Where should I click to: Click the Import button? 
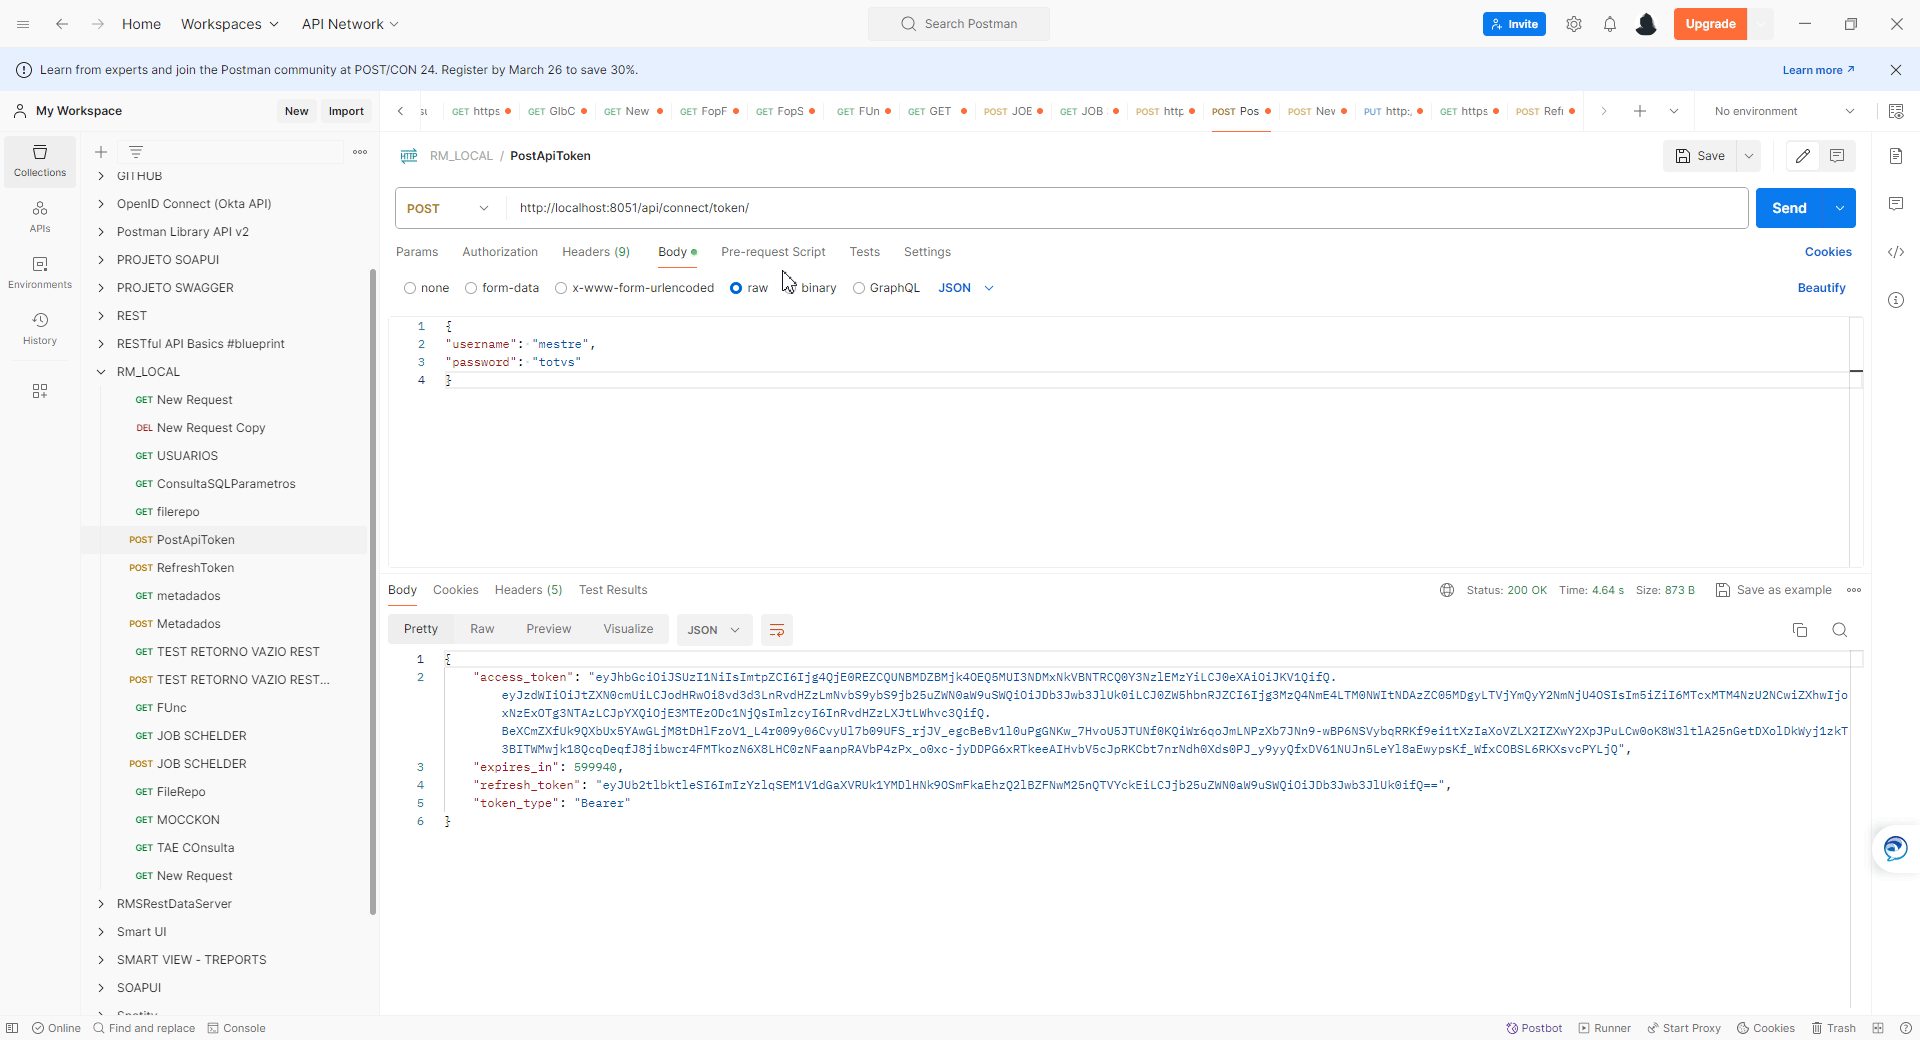click(x=346, y=111)
